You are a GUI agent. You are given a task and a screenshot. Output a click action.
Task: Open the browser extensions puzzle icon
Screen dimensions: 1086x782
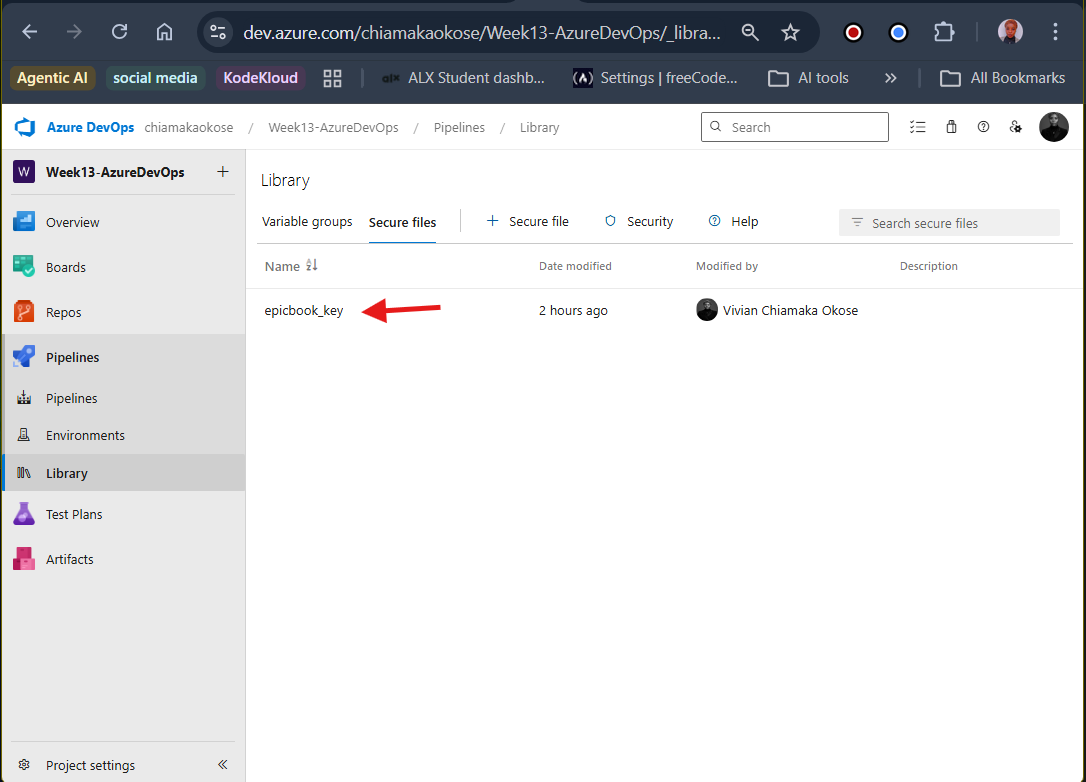point(944,32)
